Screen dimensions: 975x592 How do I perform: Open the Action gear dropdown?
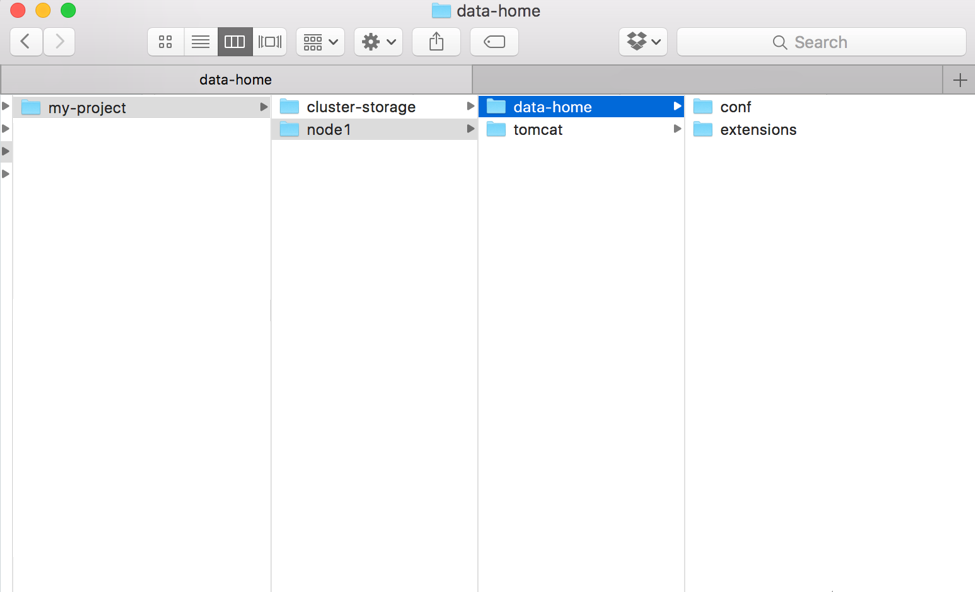point(378,41)
